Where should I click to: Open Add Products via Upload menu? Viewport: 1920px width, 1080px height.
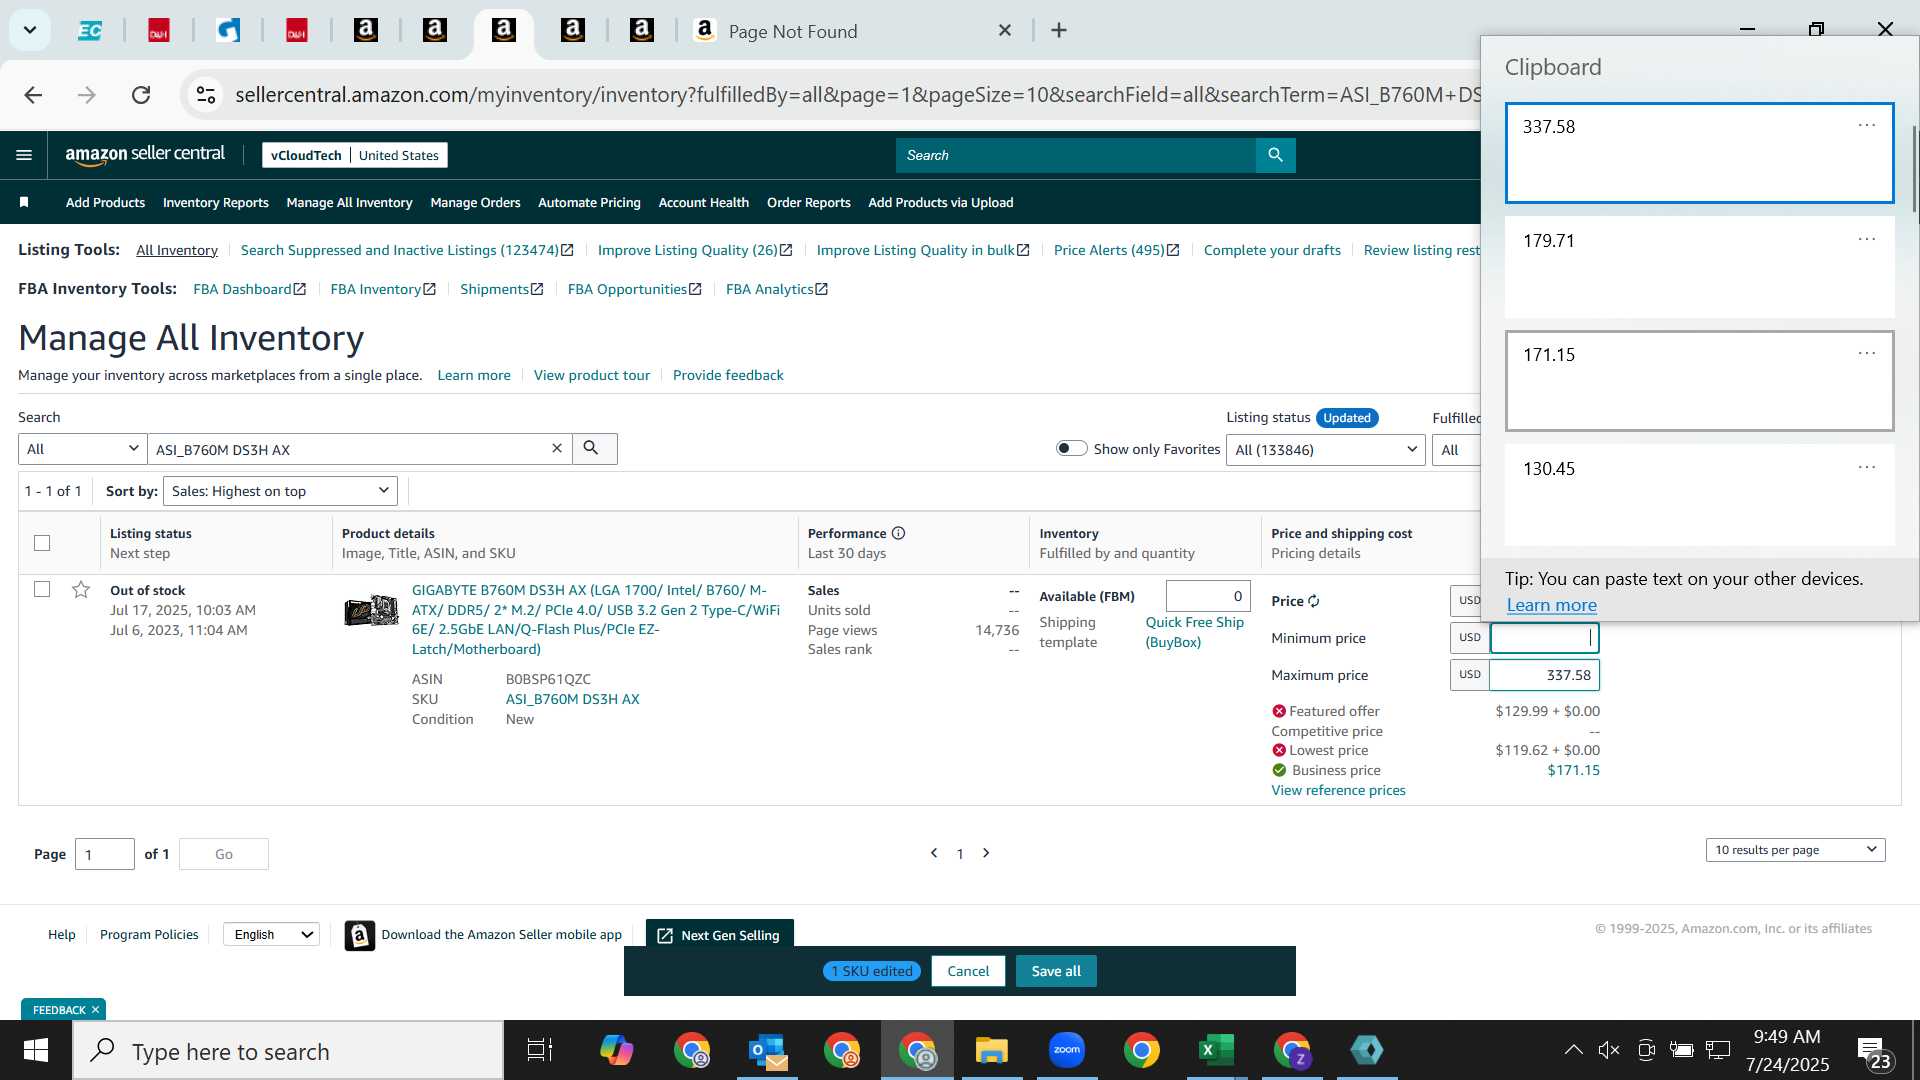point(940,202)
